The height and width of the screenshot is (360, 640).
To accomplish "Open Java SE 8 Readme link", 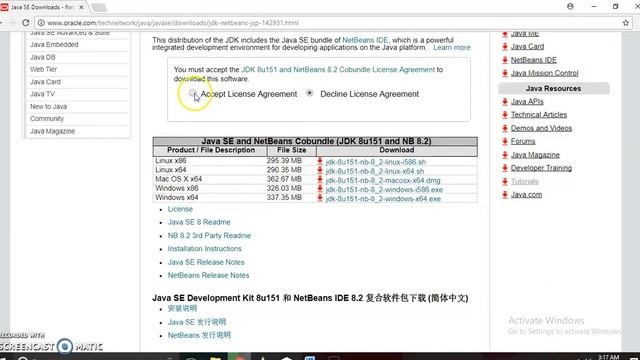I will [199, 222].
